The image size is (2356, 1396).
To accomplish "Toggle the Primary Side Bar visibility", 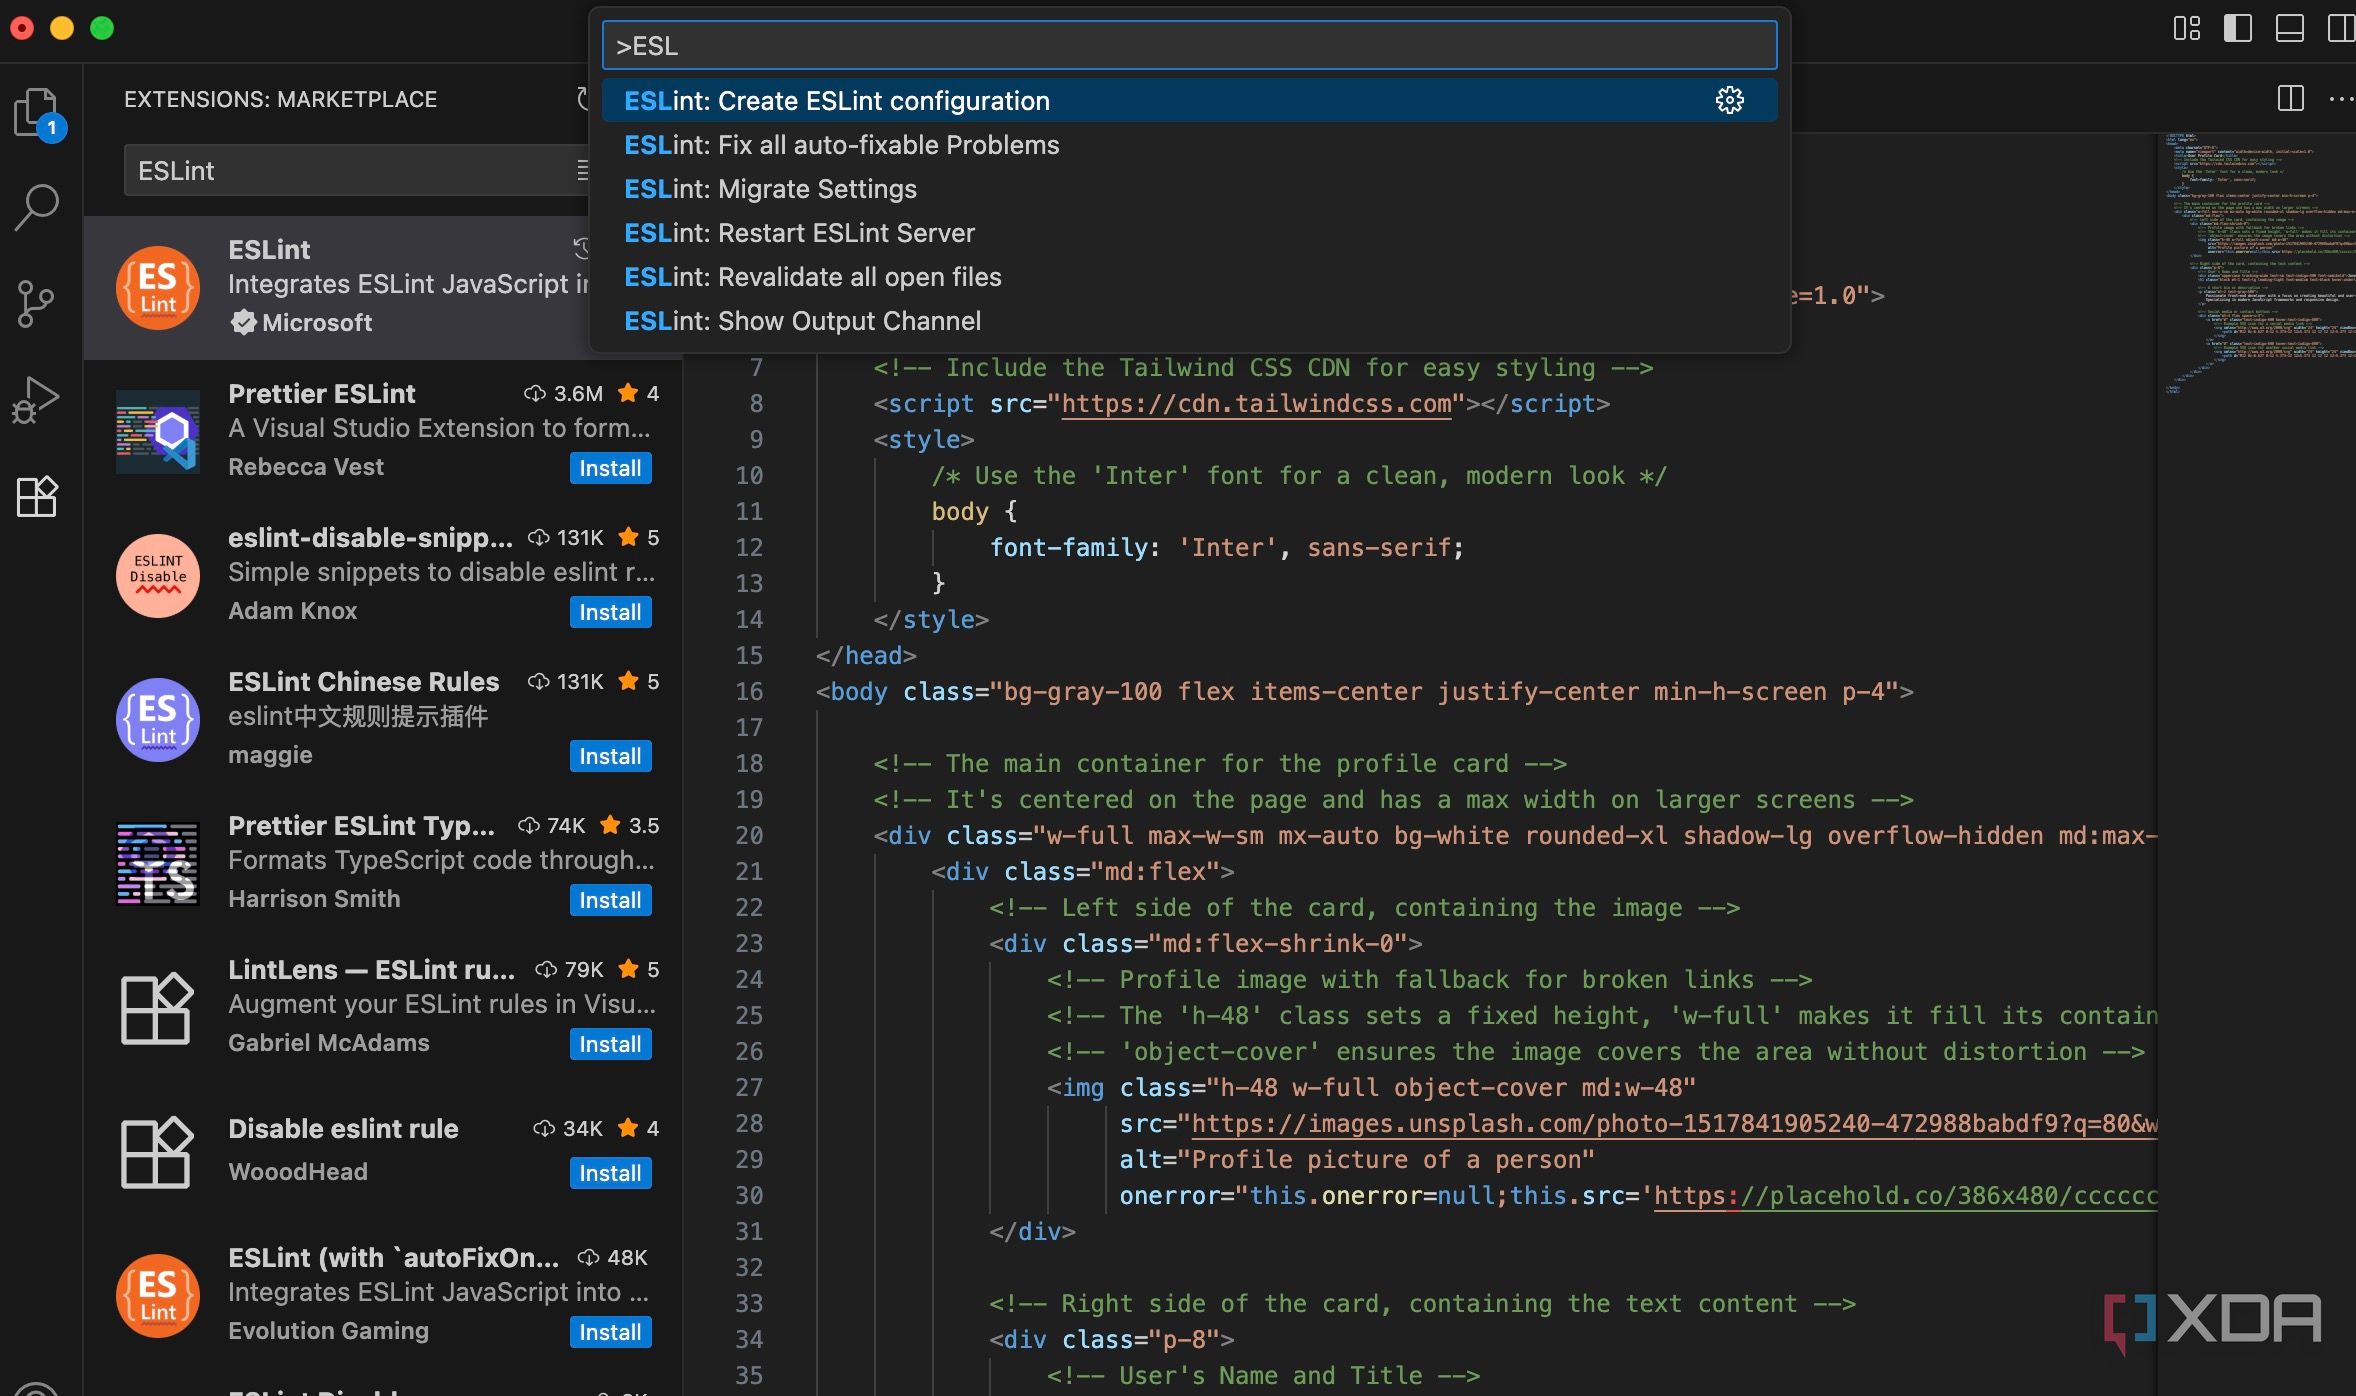I will click(2238, 28).
